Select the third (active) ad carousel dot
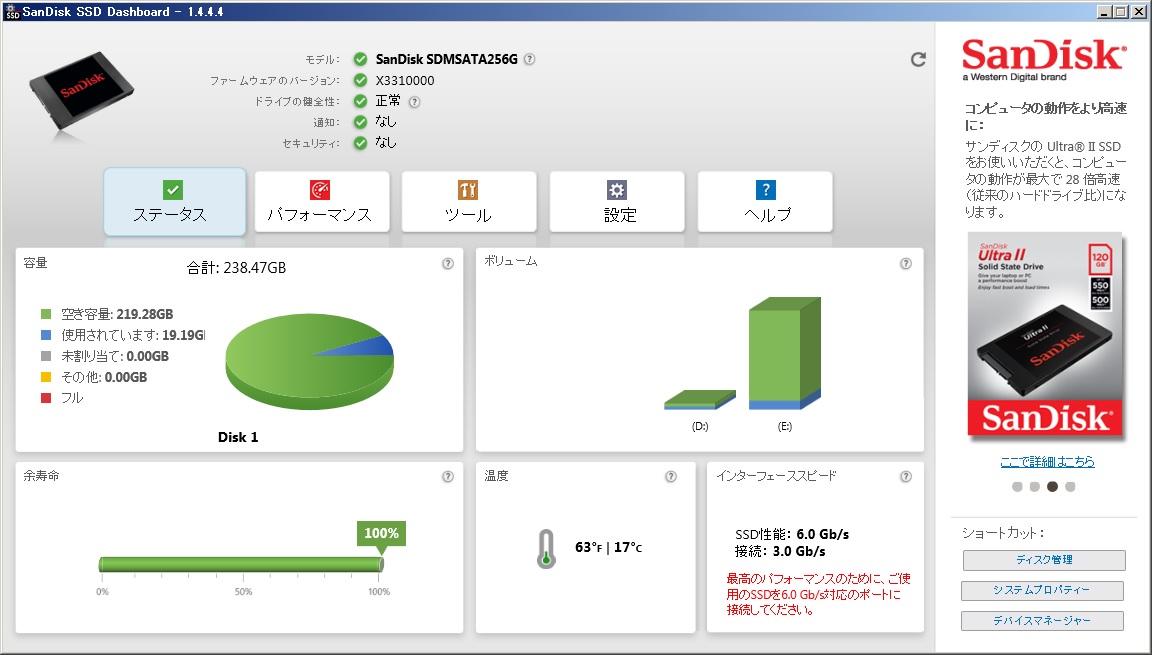This screenshot has width=1152, height=655. [1052, 487]
